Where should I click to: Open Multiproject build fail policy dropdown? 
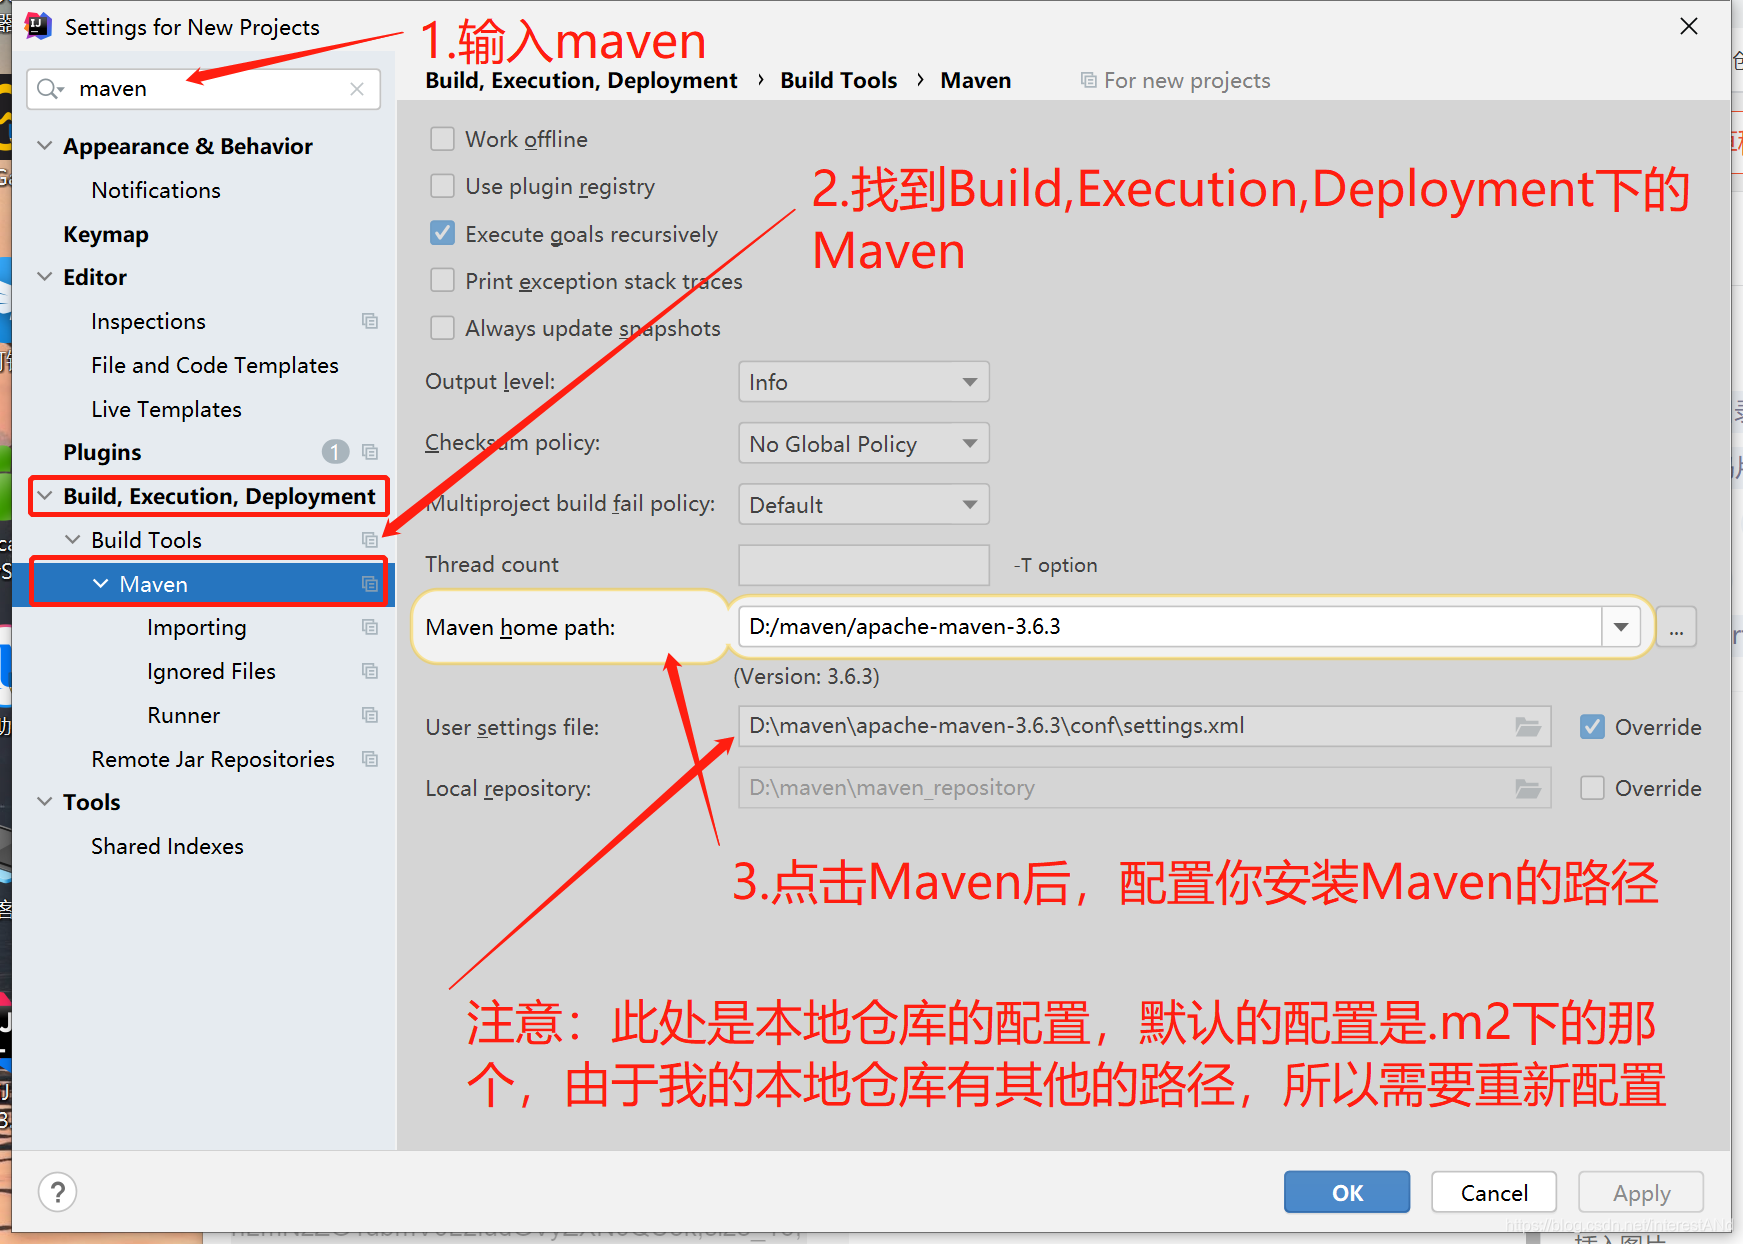coord(864,504)
